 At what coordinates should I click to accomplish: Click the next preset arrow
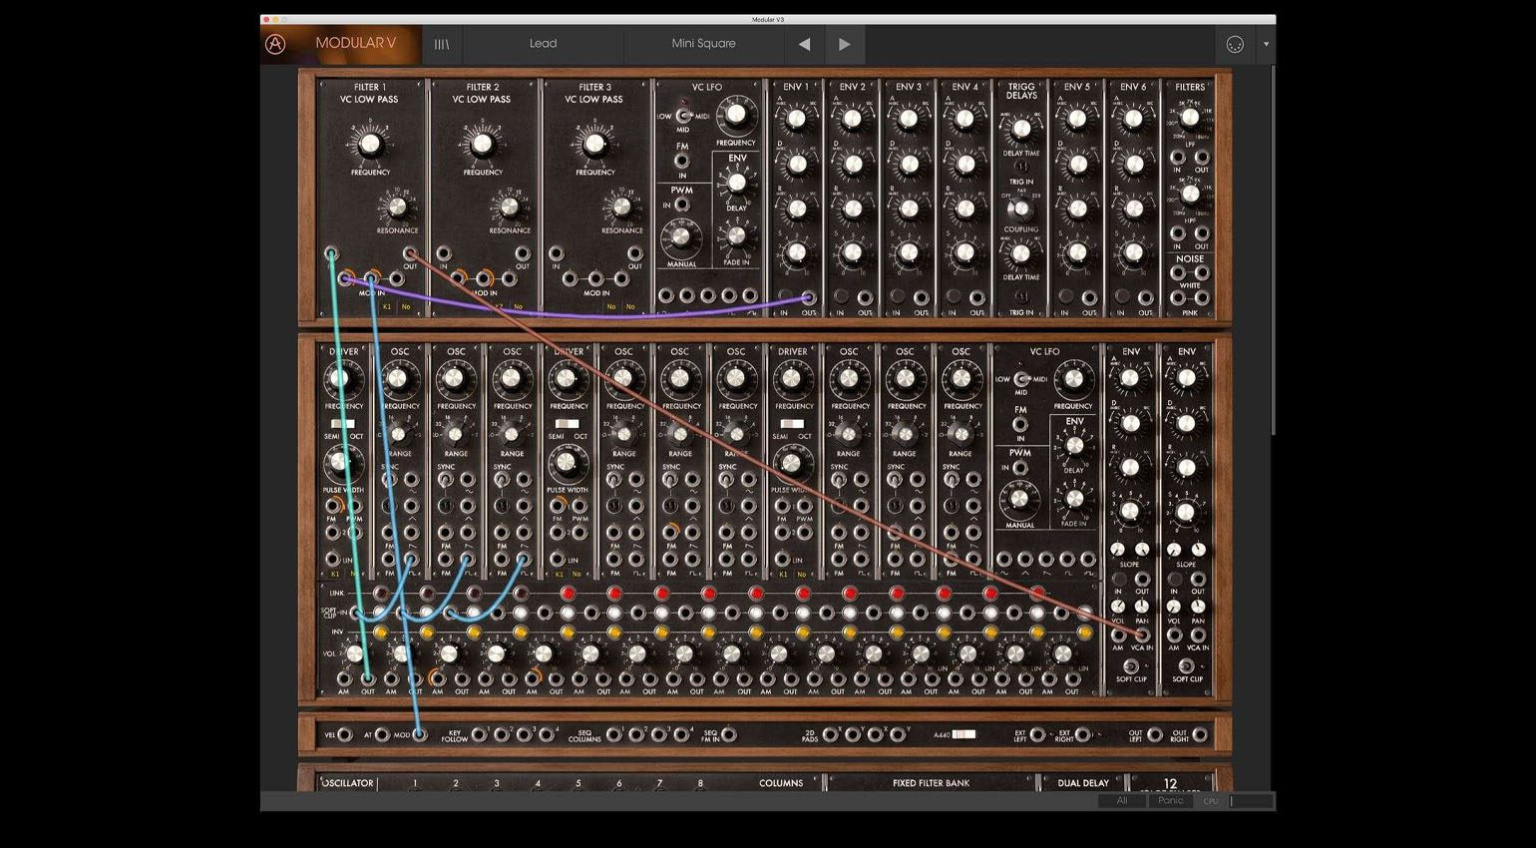[844, 44]
